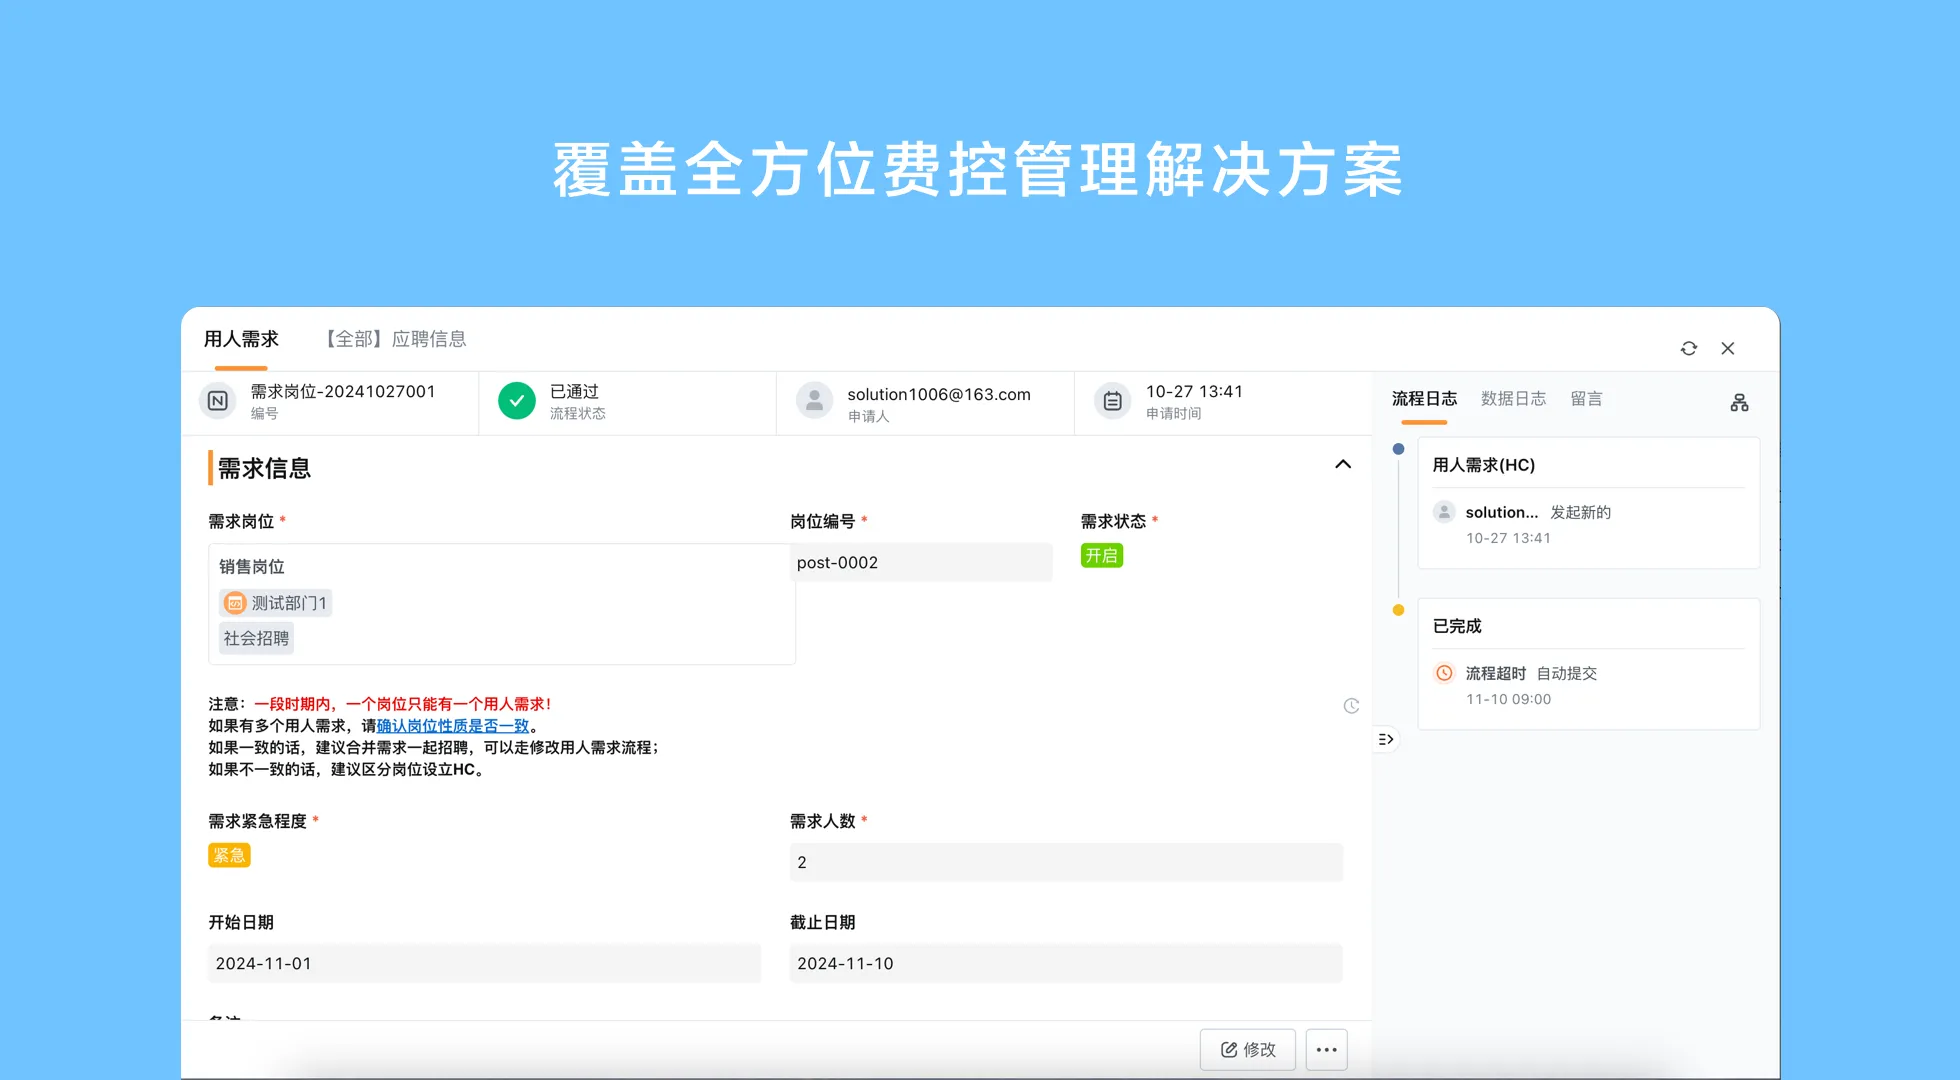Open the flowchart view icon beside 留言 tab
Viewport: 1960px width, 1080px height.
(1739, 402)
